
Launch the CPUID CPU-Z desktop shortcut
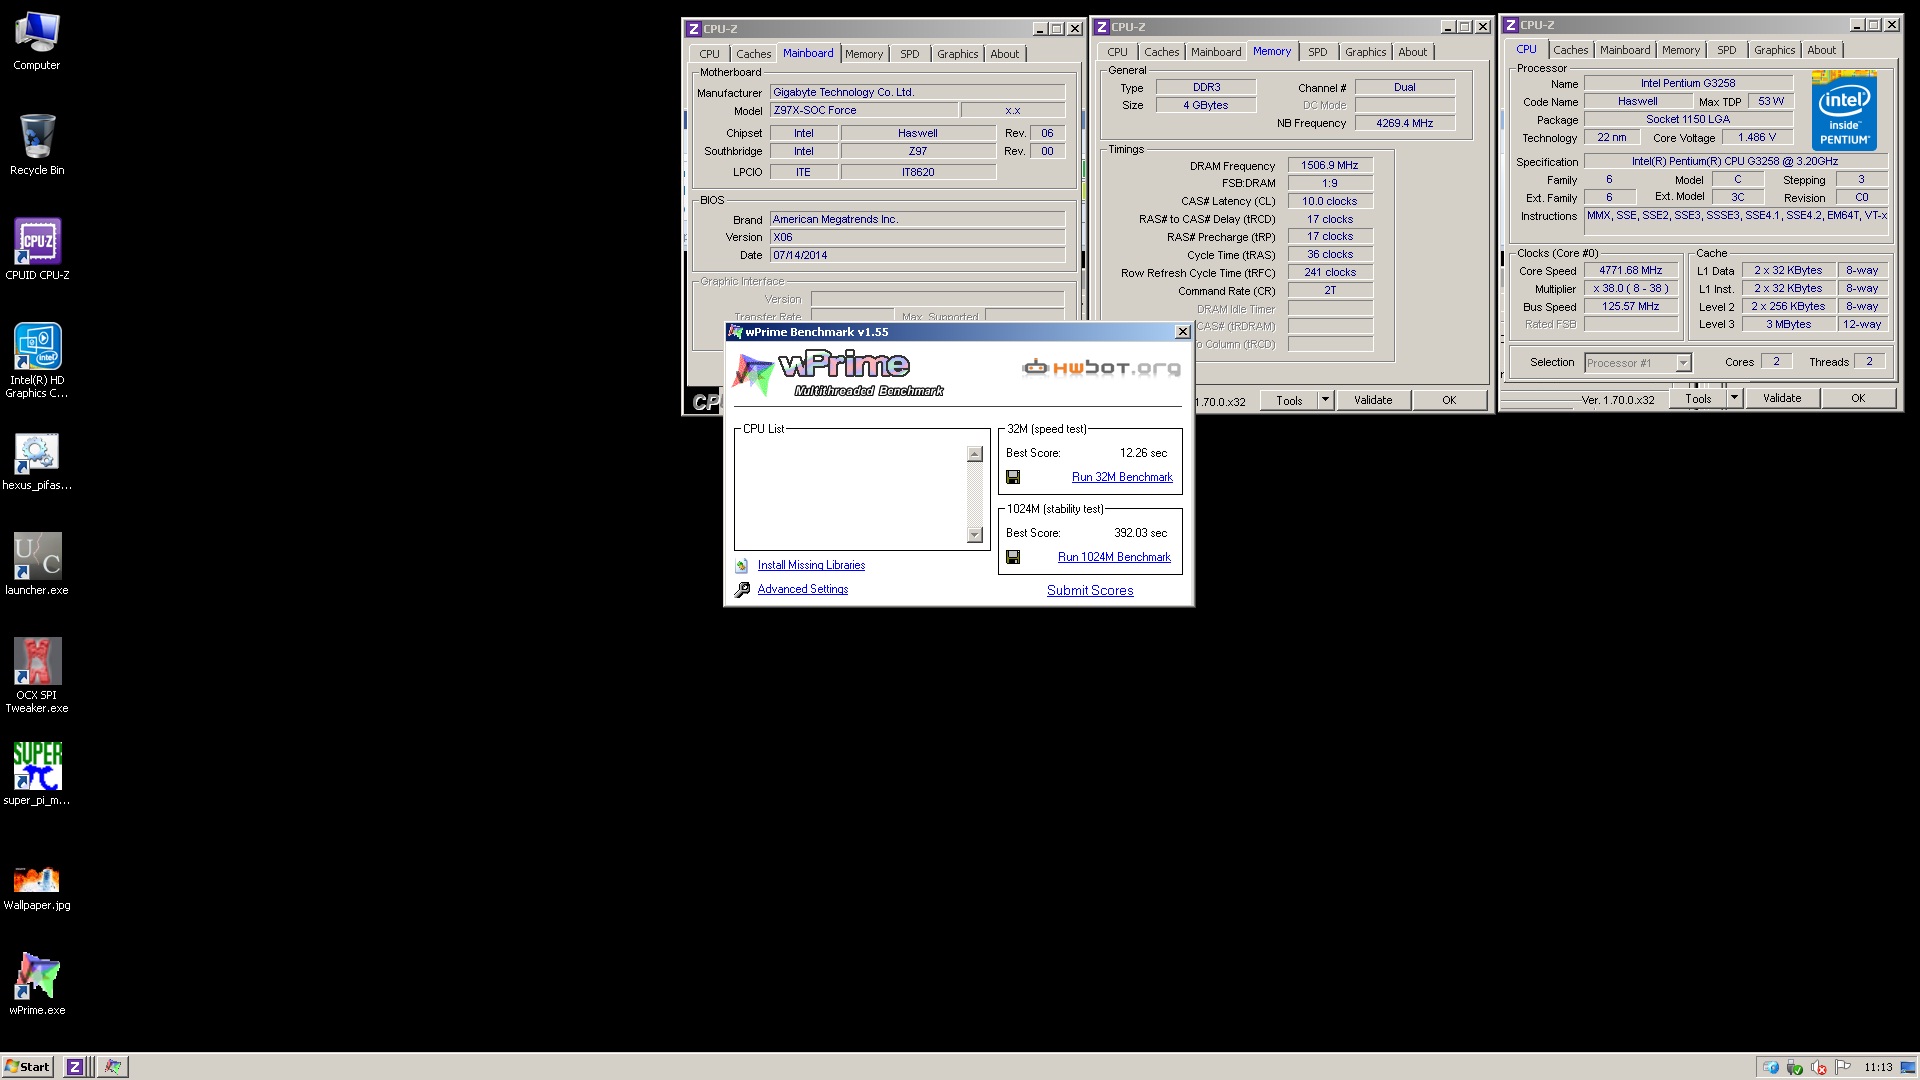pos(37,250)
